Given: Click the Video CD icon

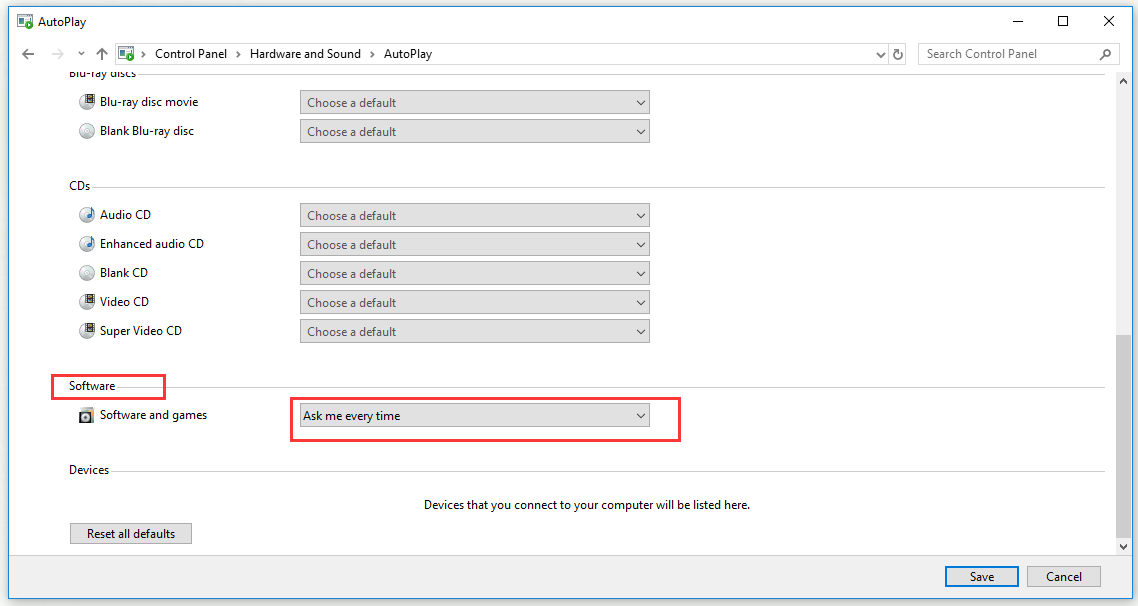Looking at the screenshot, I should pyautogui.click(x=87, y=302).
